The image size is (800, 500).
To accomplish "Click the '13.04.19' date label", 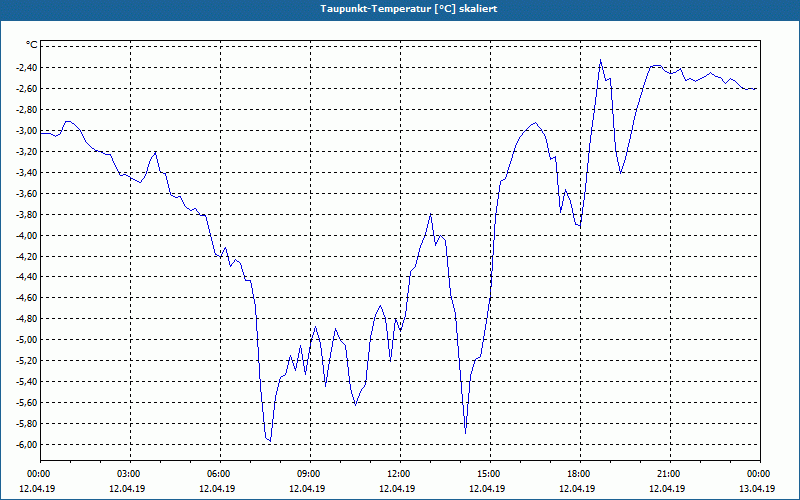I will click(x=757, y=488).
